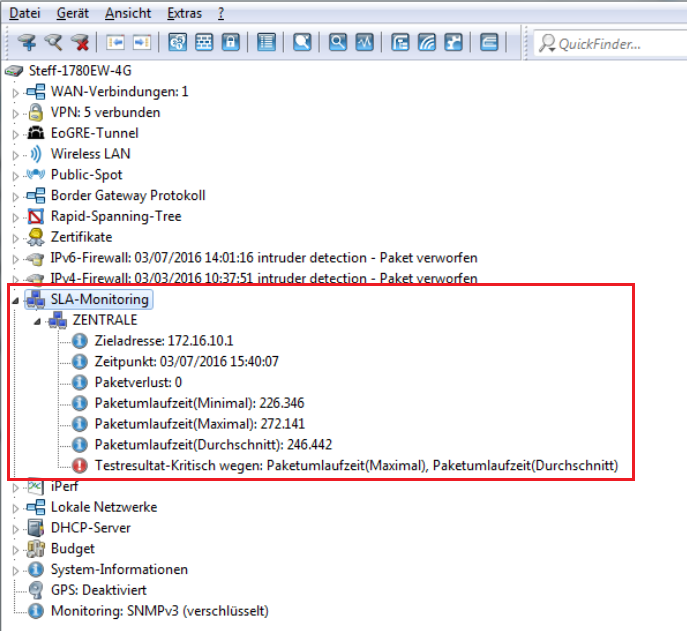Collapse the SLA-Monitoring node

[x=14, y=300]
